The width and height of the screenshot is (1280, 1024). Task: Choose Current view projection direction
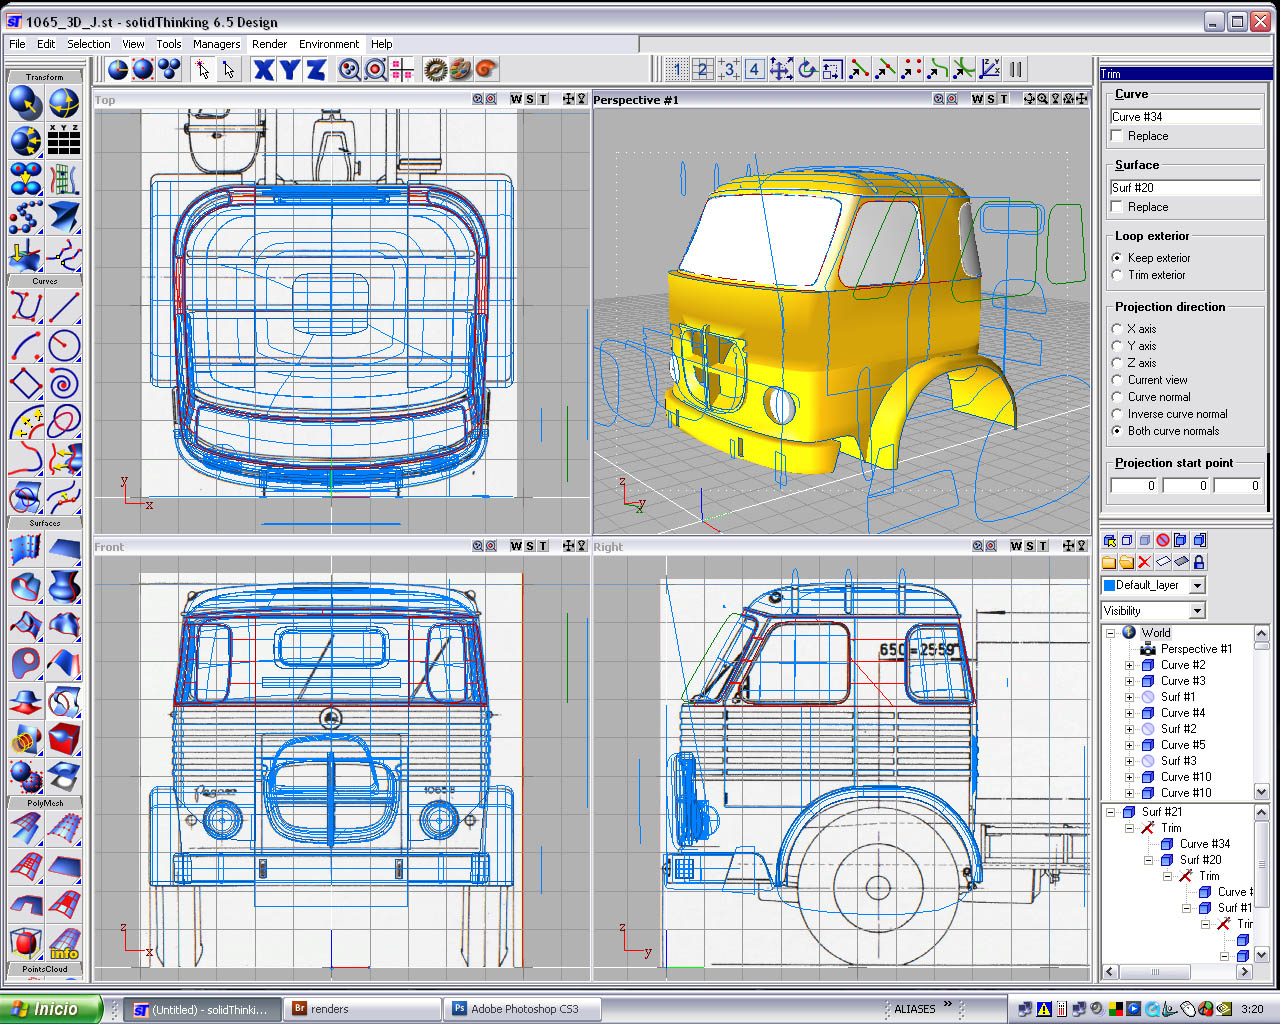tap(1117, 380)
